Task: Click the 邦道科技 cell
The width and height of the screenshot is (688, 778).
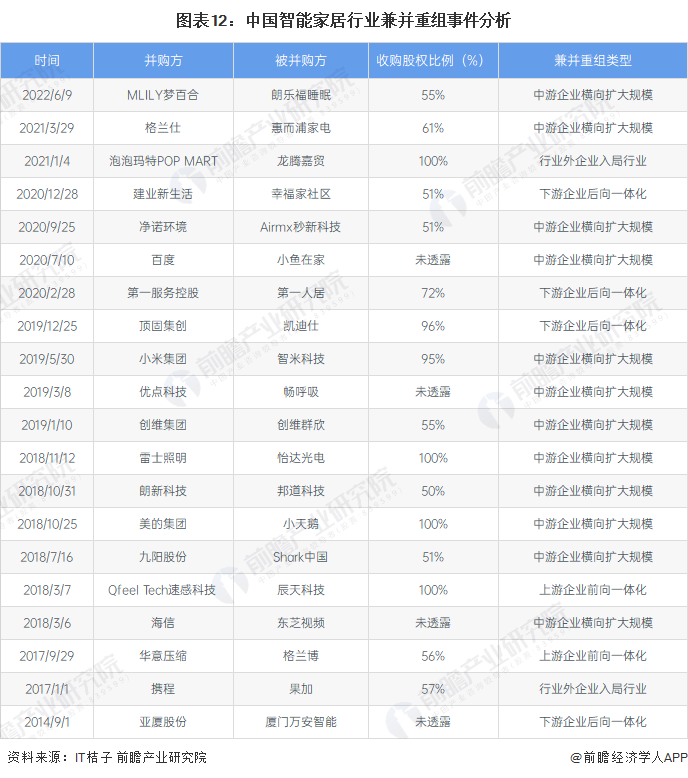Action: 301,491
